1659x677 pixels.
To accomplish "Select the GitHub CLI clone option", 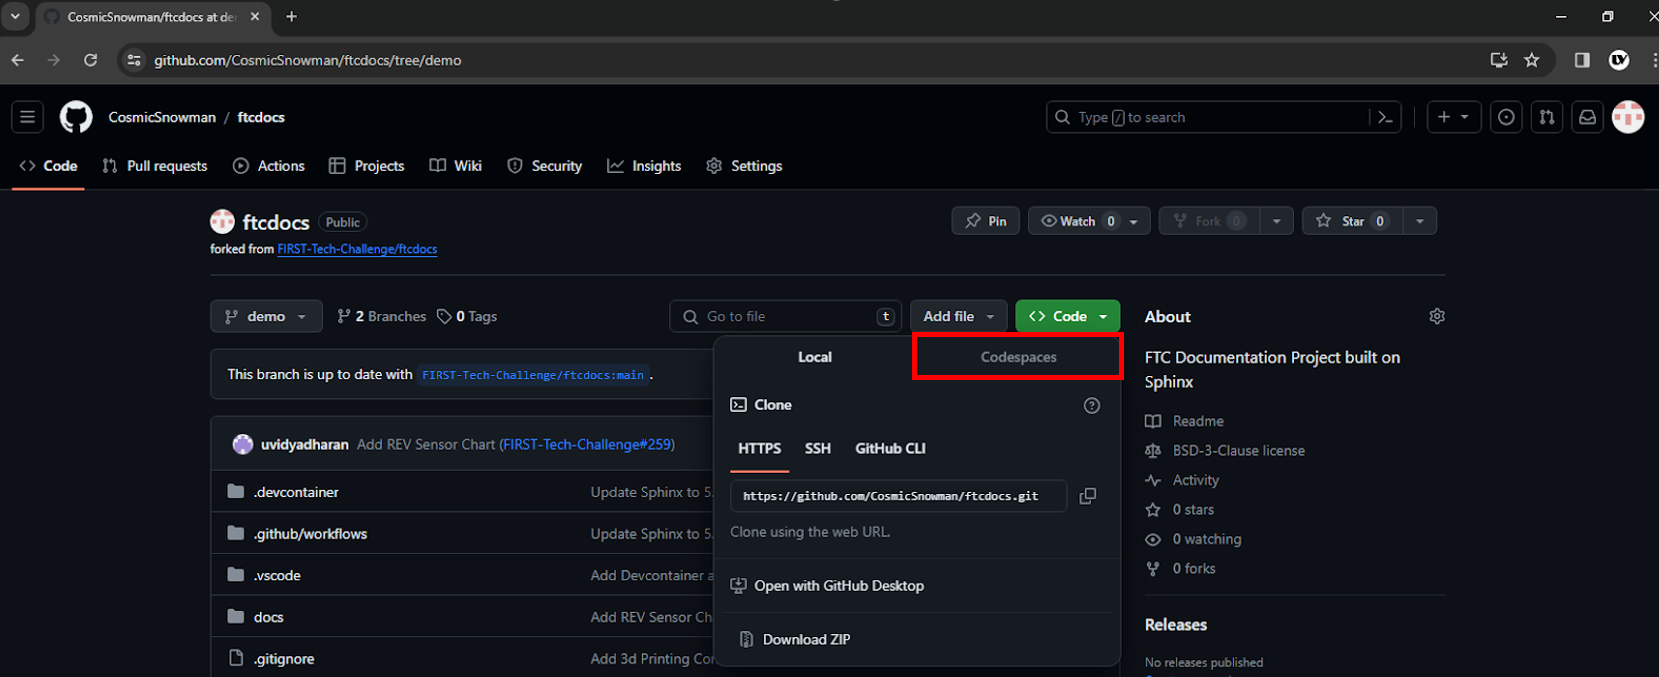I will tap(890, 448).
